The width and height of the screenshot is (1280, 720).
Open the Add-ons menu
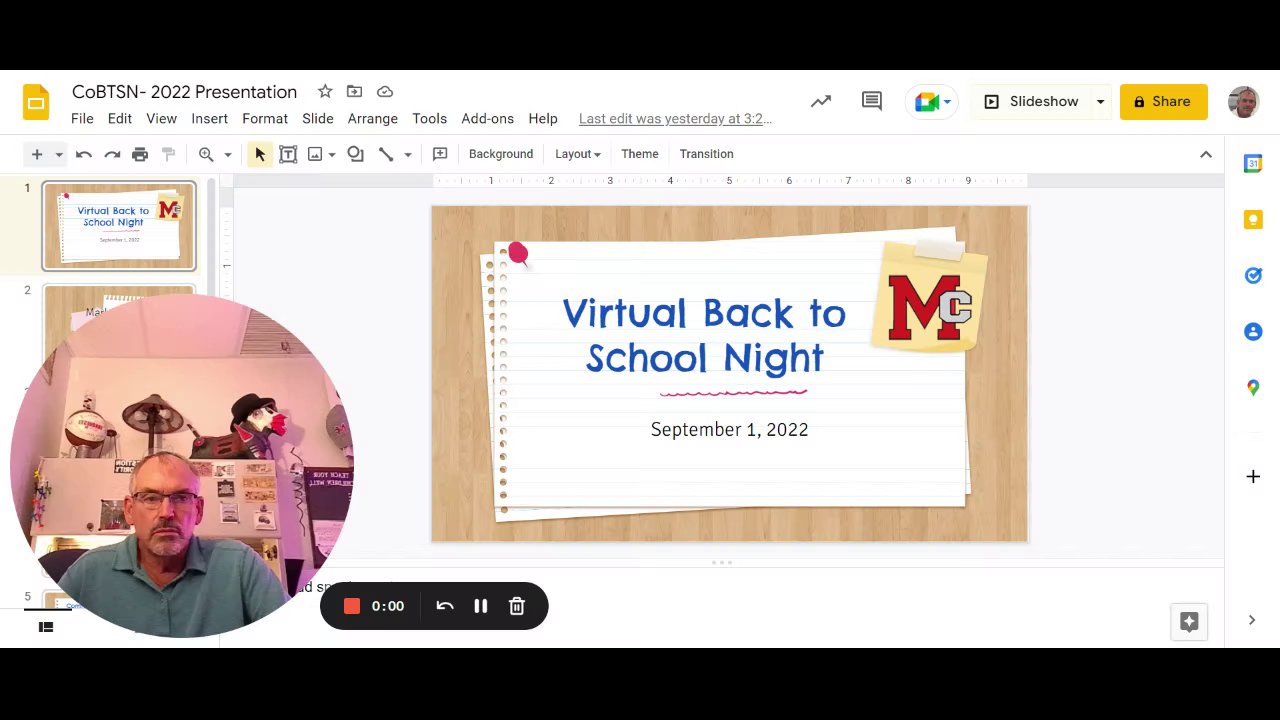(488, 118)
